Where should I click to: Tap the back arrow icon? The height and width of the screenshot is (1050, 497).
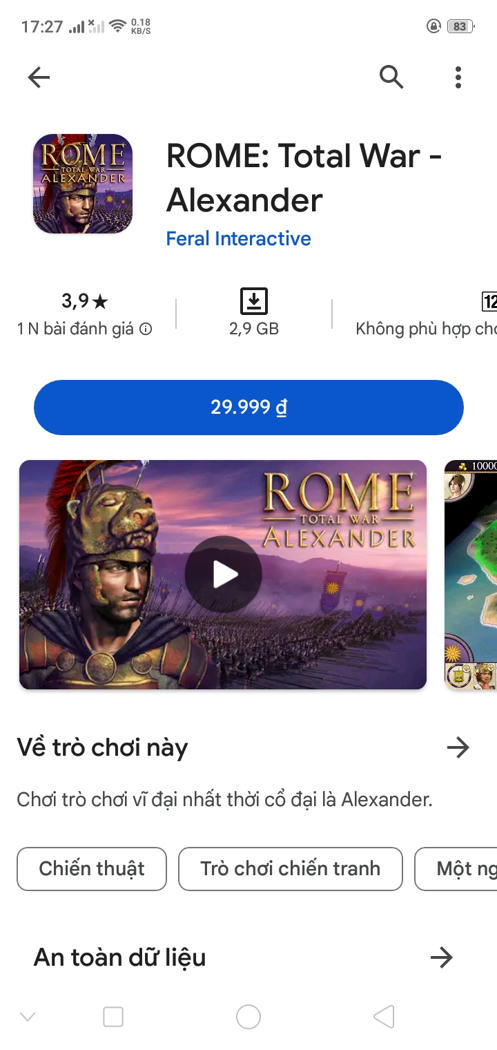pos(39,78)
